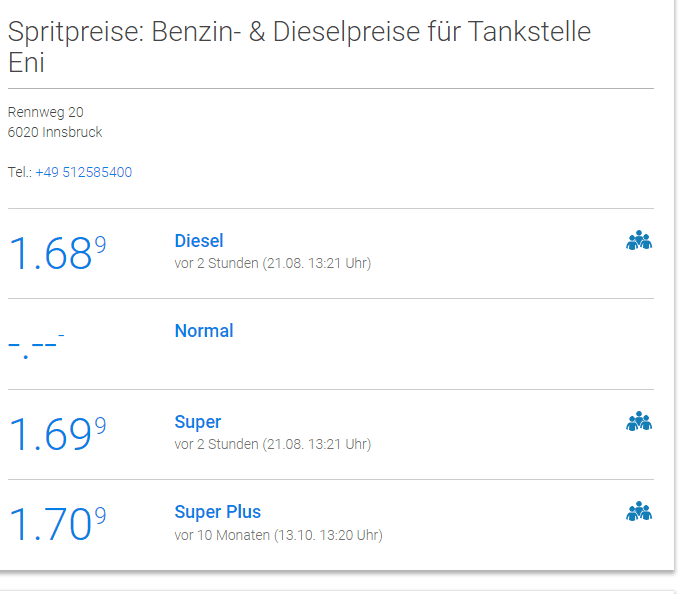Click the 6020 Innsbruck city line
This screenshot has height=594, width=678.
pyautogui.click(x=55, y=132)
